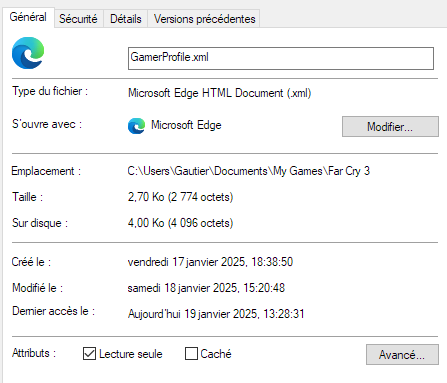Enable the Caché attribute checkbox

click(x=191, y=354)
